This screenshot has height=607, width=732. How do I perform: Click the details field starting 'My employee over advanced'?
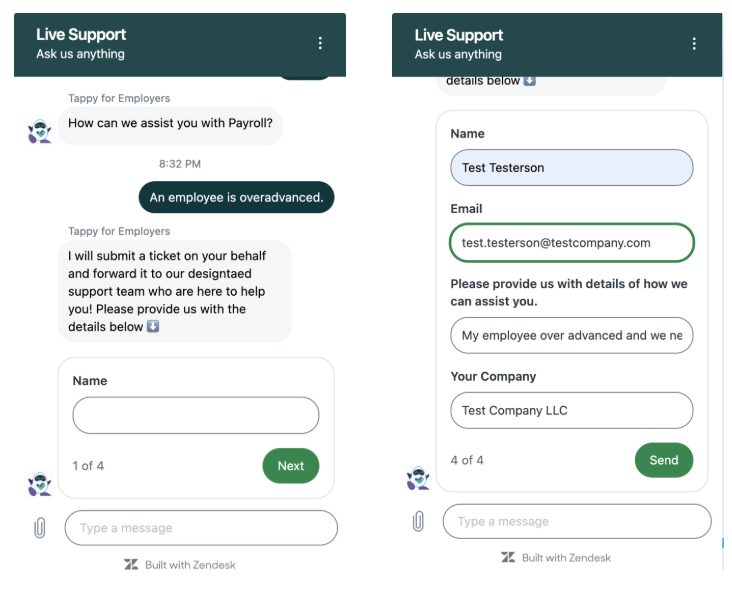pyautogui.click(x=571, y=336)
